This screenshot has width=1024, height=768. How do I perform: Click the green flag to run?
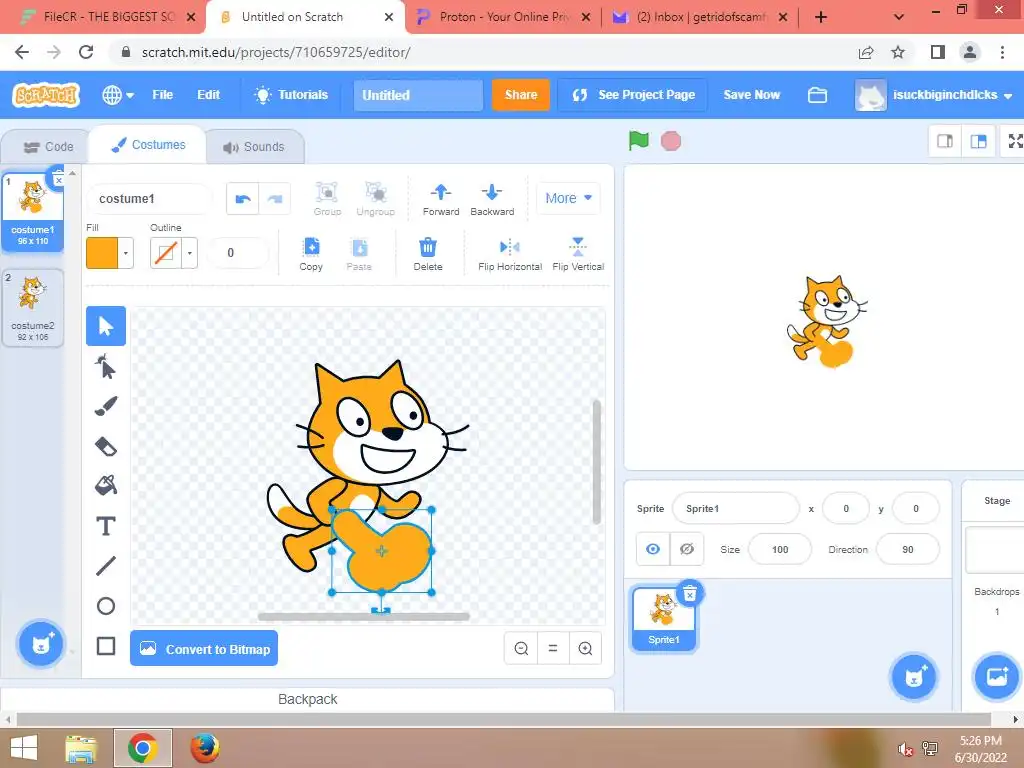point(638,140)
